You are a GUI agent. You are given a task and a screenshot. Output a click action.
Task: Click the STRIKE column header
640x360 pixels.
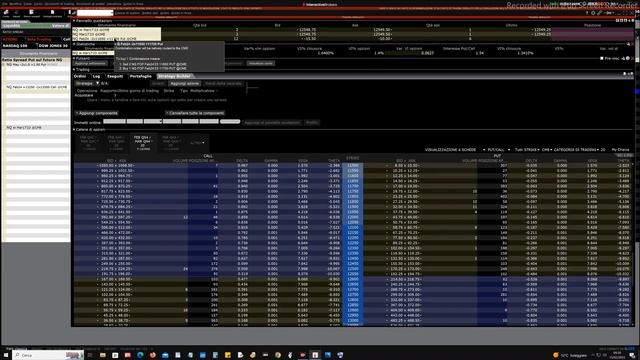(353, 158)
